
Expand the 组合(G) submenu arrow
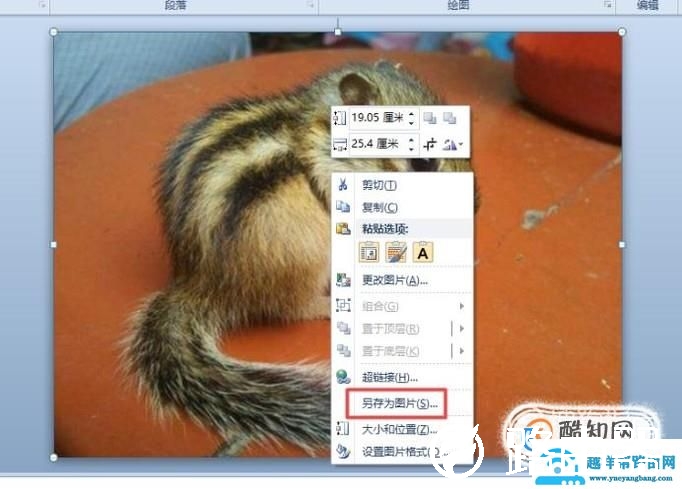[x=462, y=306]
